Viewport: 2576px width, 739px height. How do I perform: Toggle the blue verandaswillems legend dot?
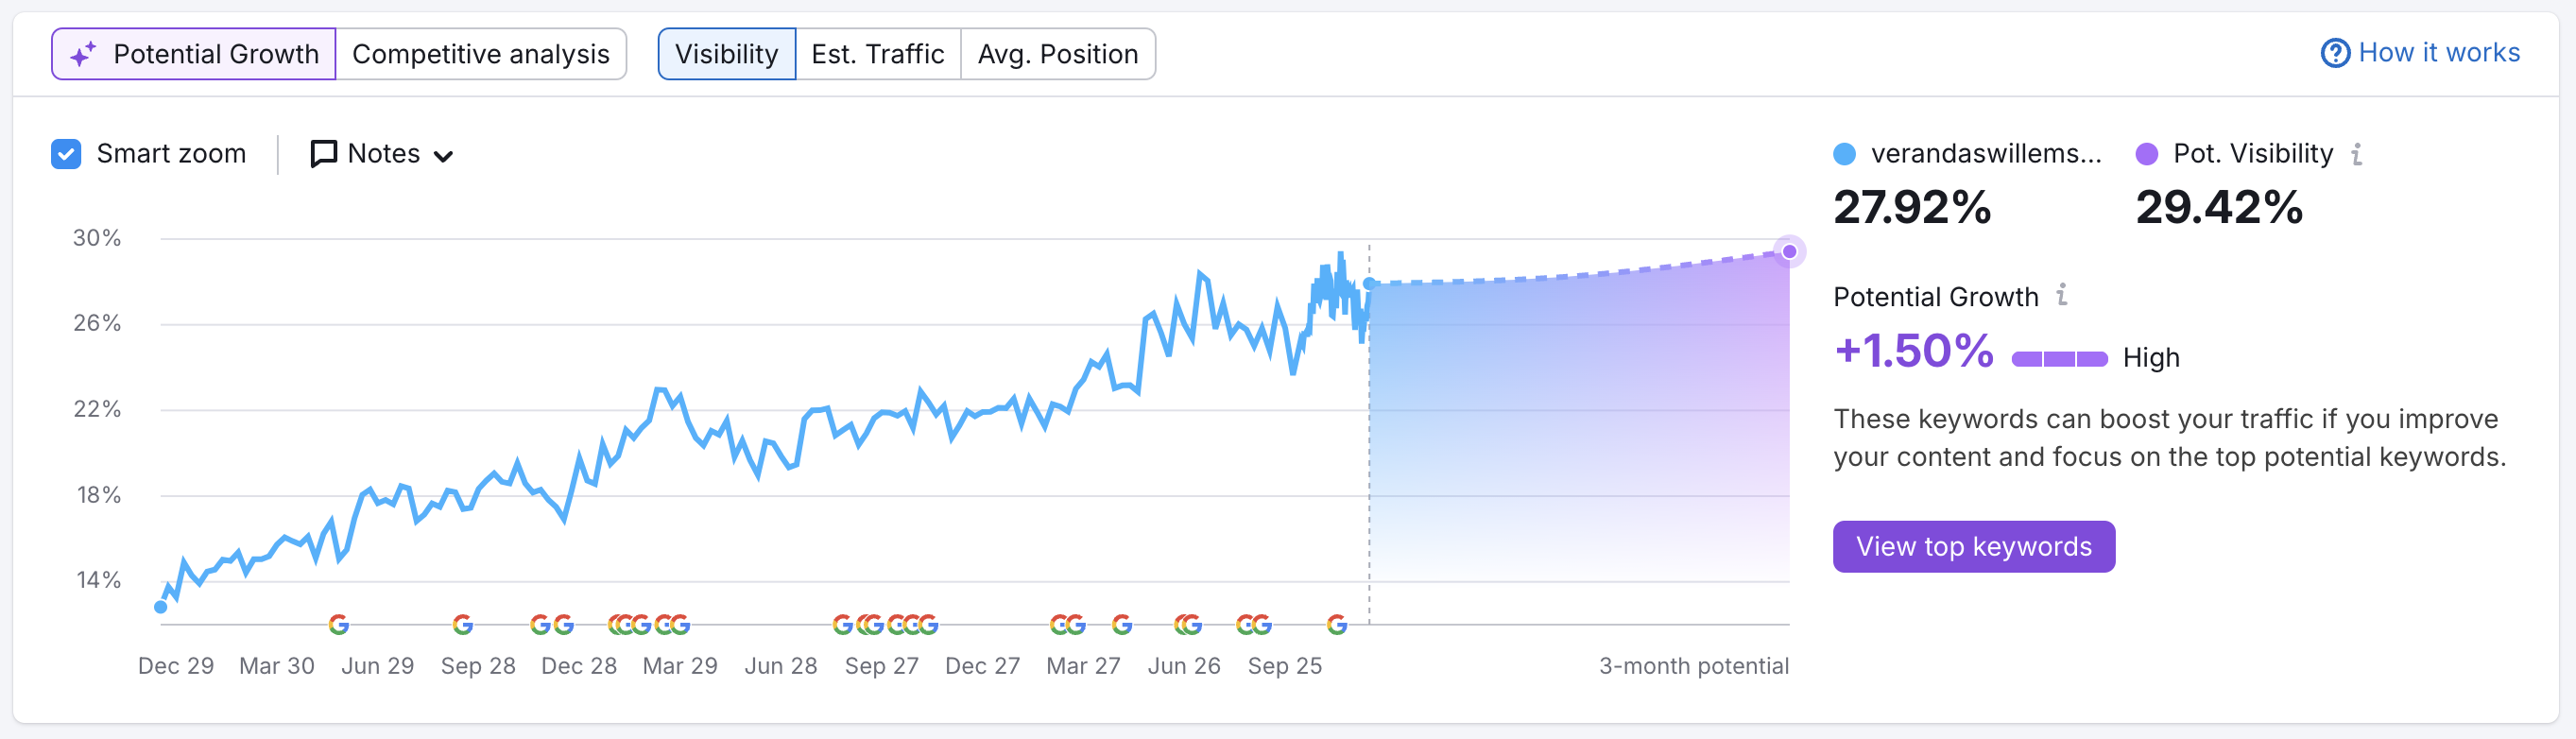click(1845, 153)
